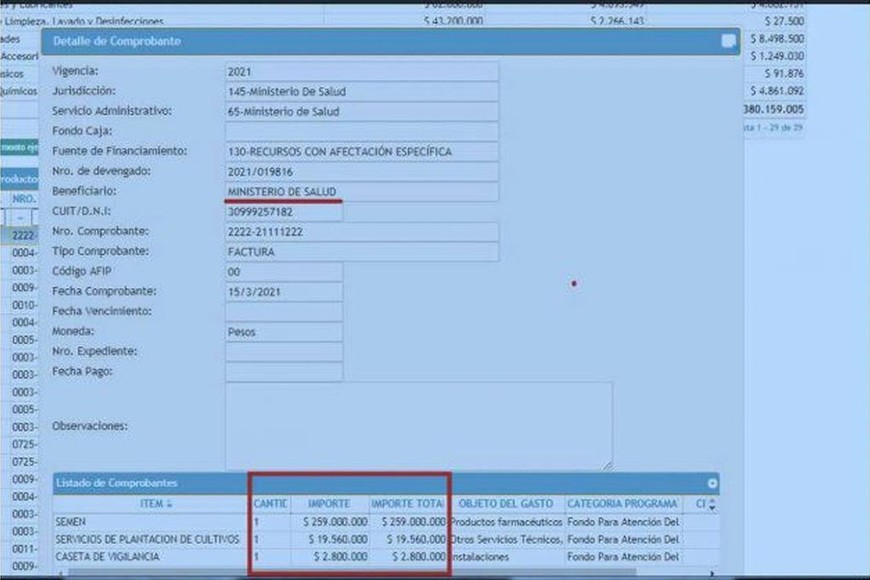Focus the Fuente de Financiamiento field
This screenshot has width=870, height=580.
(361, 152)
